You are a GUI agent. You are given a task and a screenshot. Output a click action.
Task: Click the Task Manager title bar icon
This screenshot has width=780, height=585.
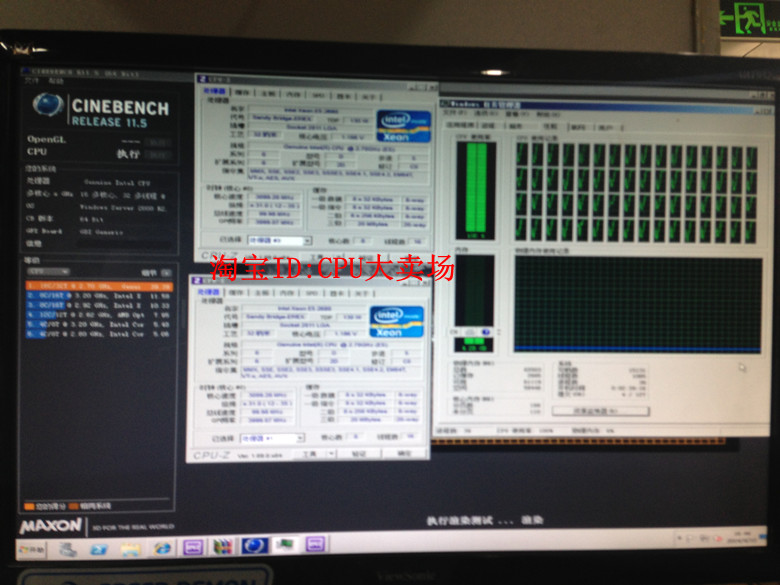tap(444, 104)
